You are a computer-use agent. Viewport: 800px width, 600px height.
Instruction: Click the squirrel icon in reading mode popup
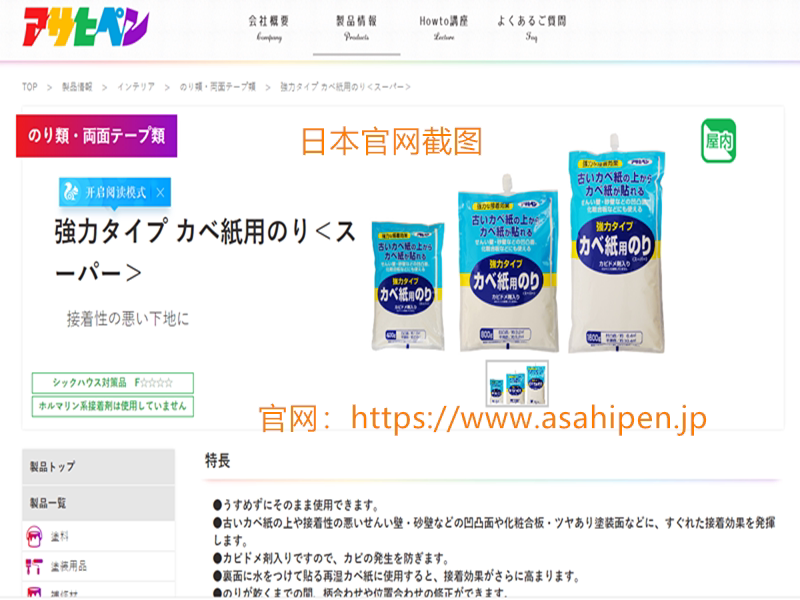(71, 192)
